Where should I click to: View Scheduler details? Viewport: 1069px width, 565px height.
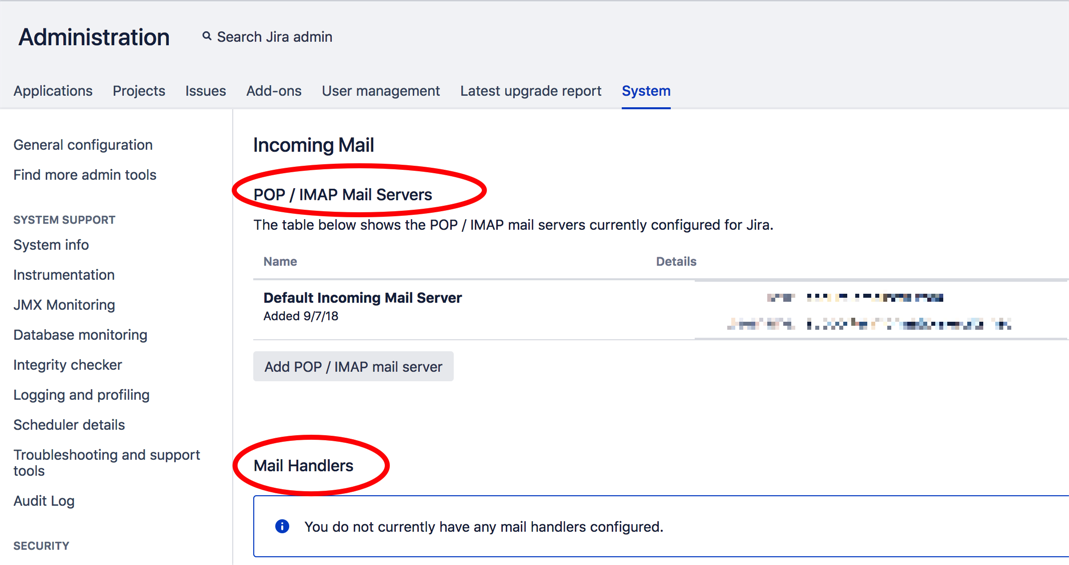pos(70,425)
